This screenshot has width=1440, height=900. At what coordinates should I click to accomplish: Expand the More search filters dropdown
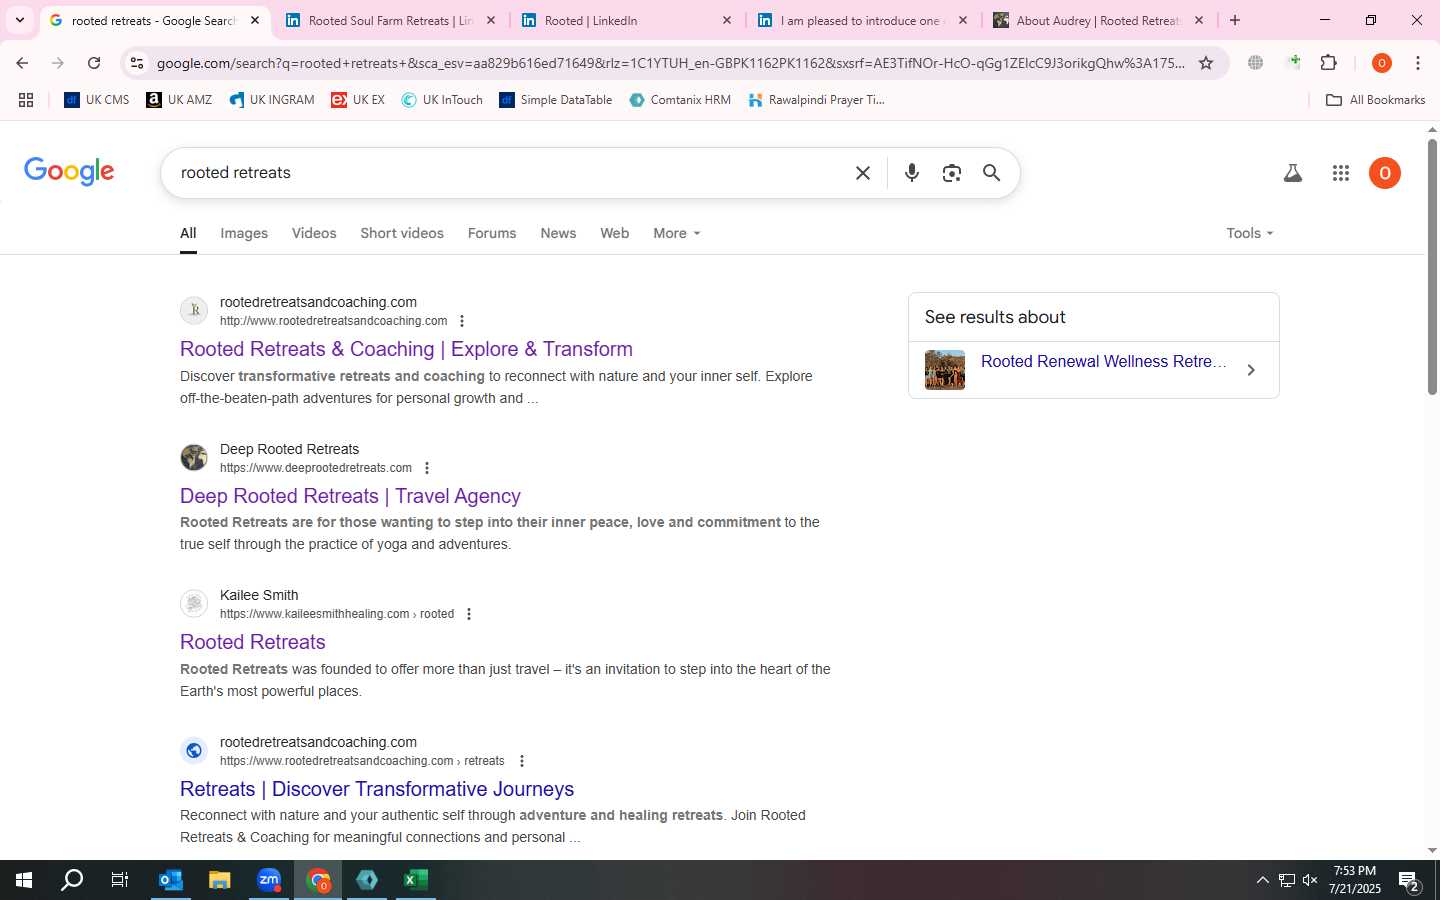(677, 233)
